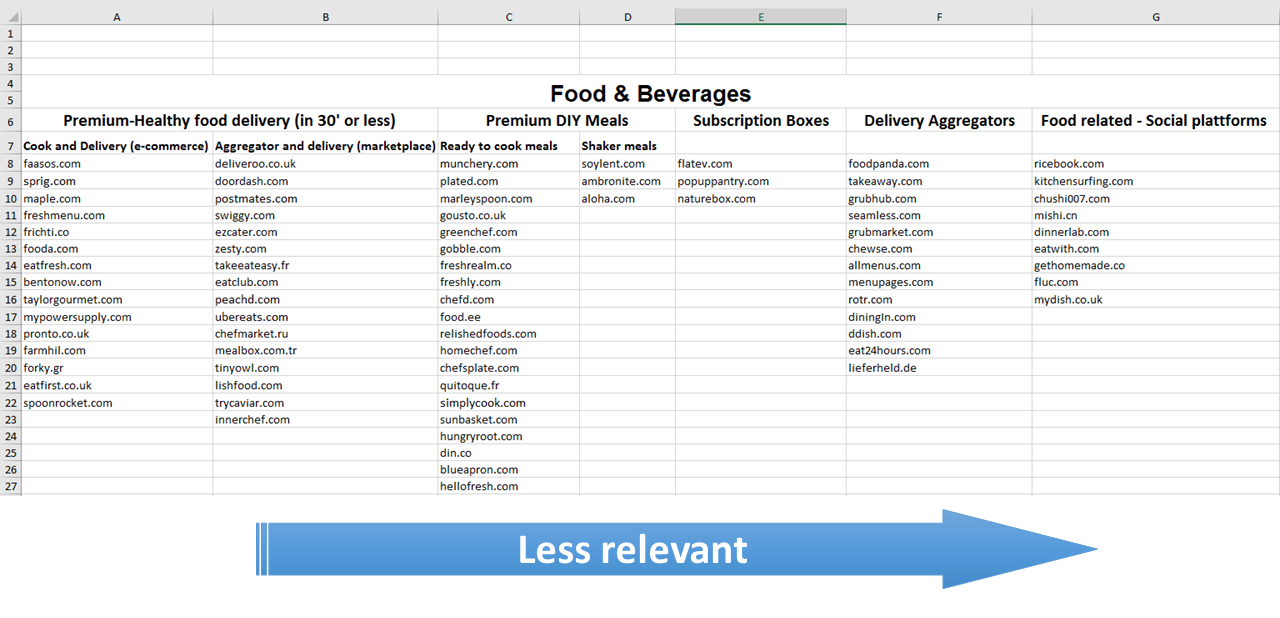Select the soylent.com cell
This screenshot has height=618, width=1280.
click(627, 164)
